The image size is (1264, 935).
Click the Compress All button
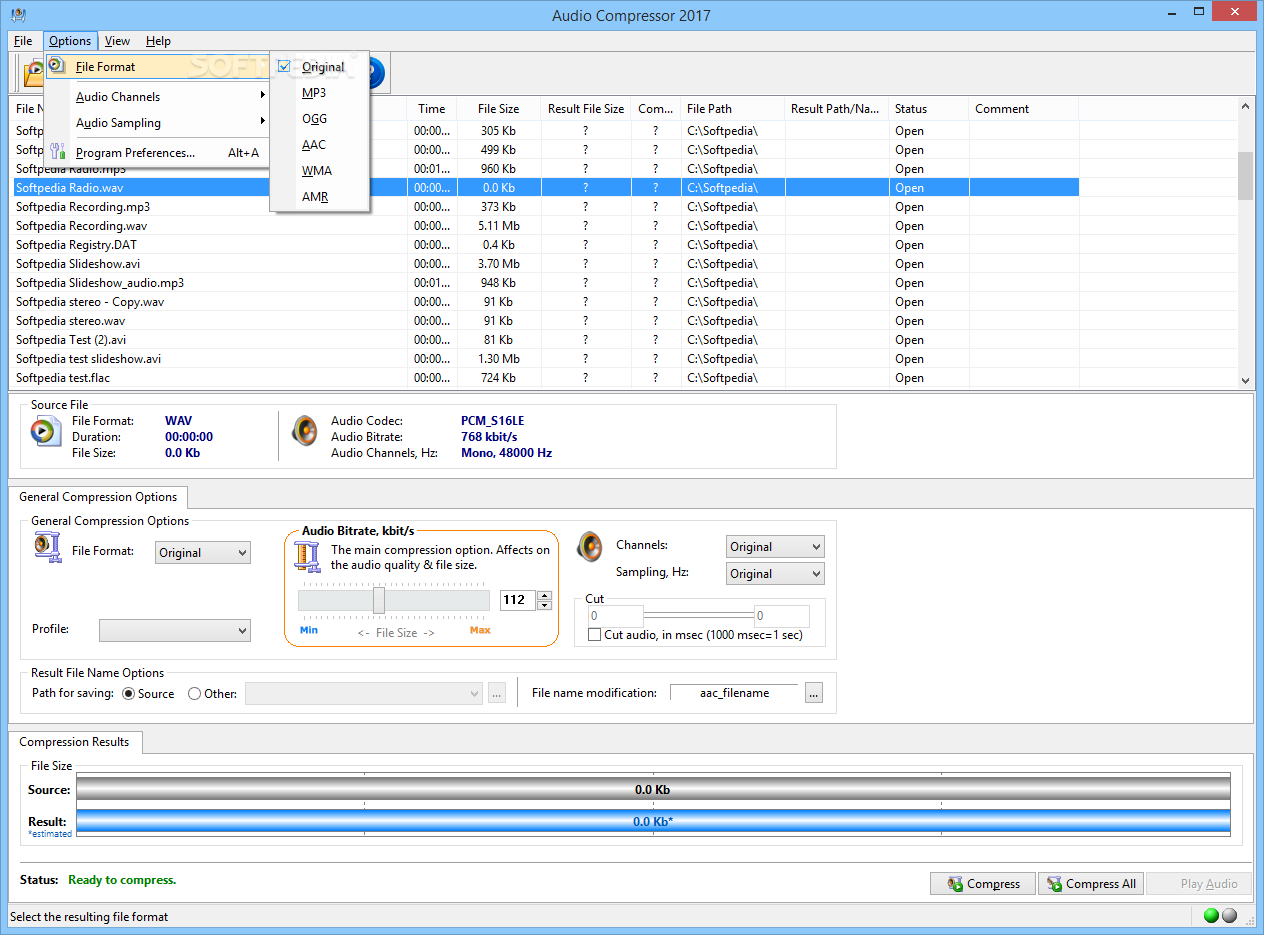[x=1090, y=884]
